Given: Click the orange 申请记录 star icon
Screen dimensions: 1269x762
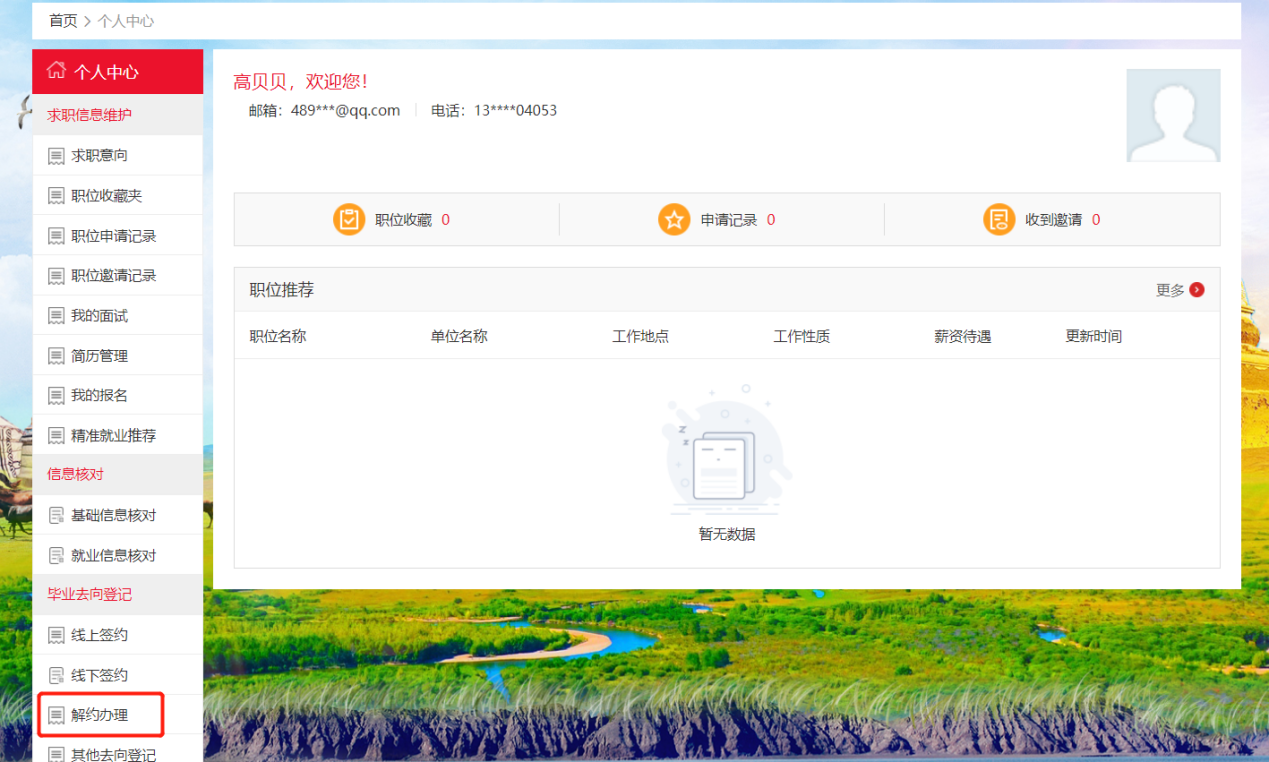Looking at the screenshot, I should (674, 219).
